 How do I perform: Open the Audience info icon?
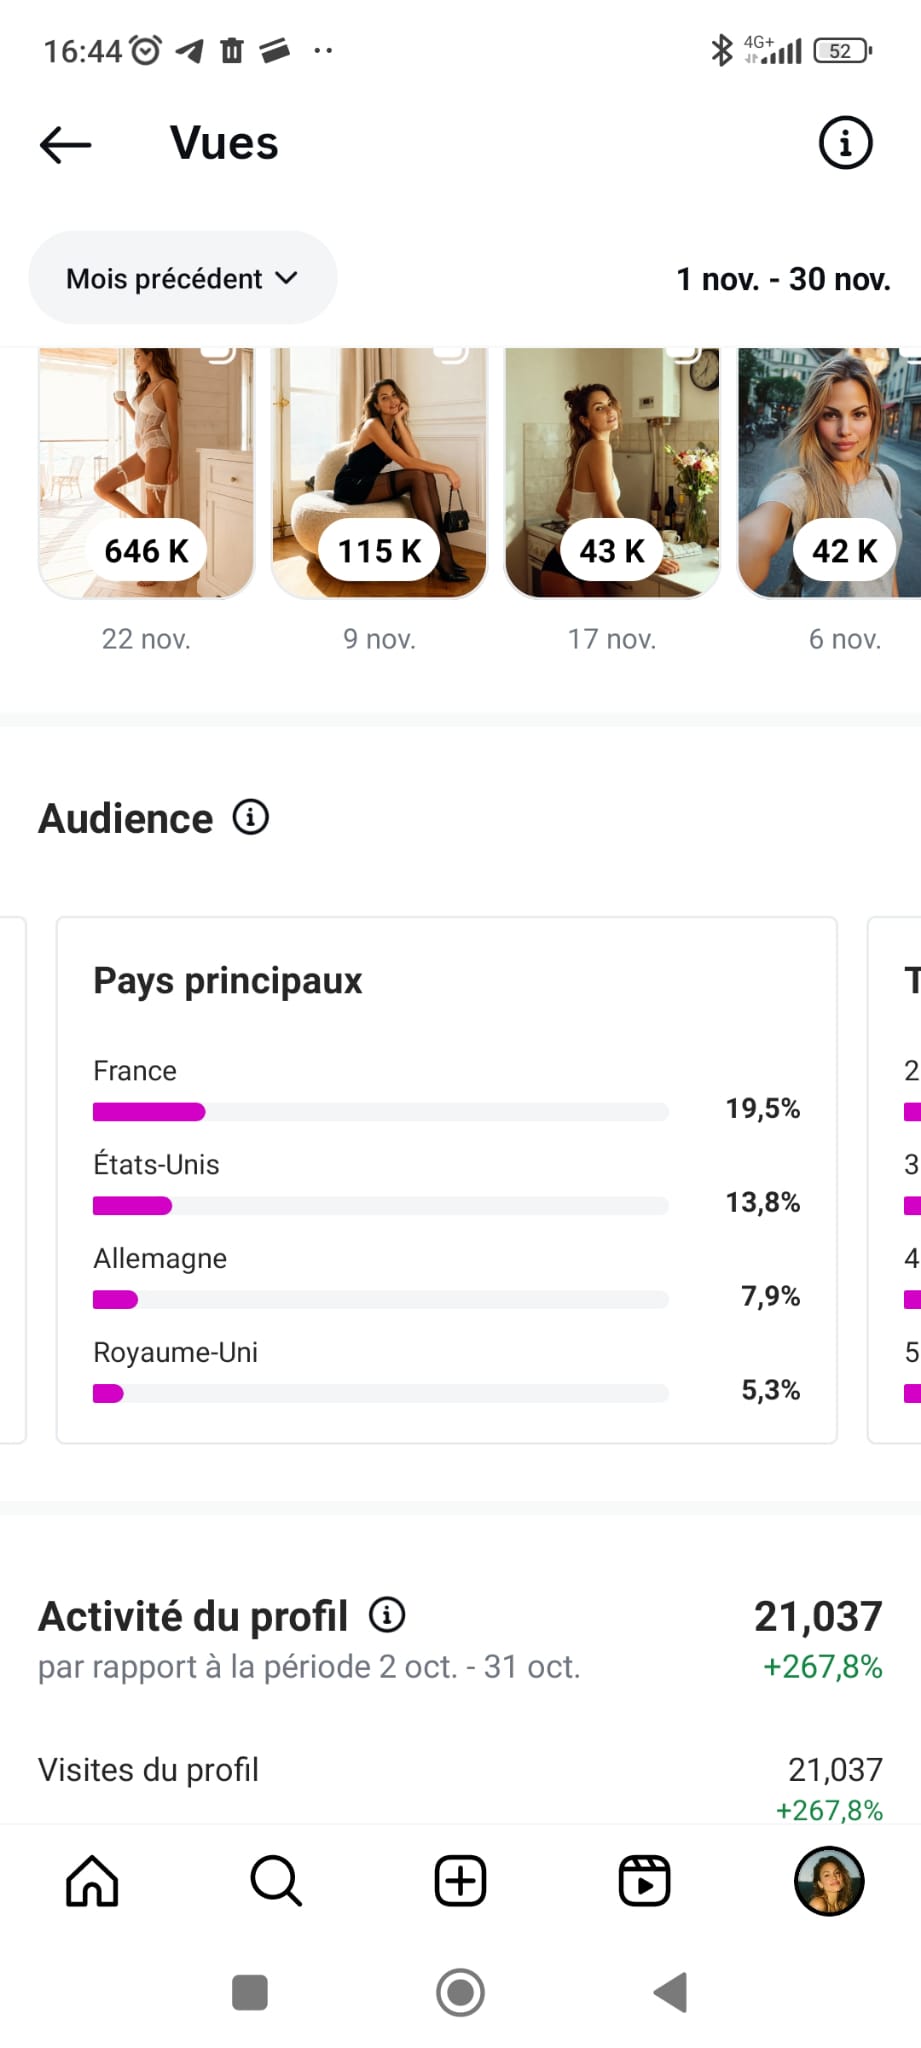pyautogui.click(x=251, y=817)
